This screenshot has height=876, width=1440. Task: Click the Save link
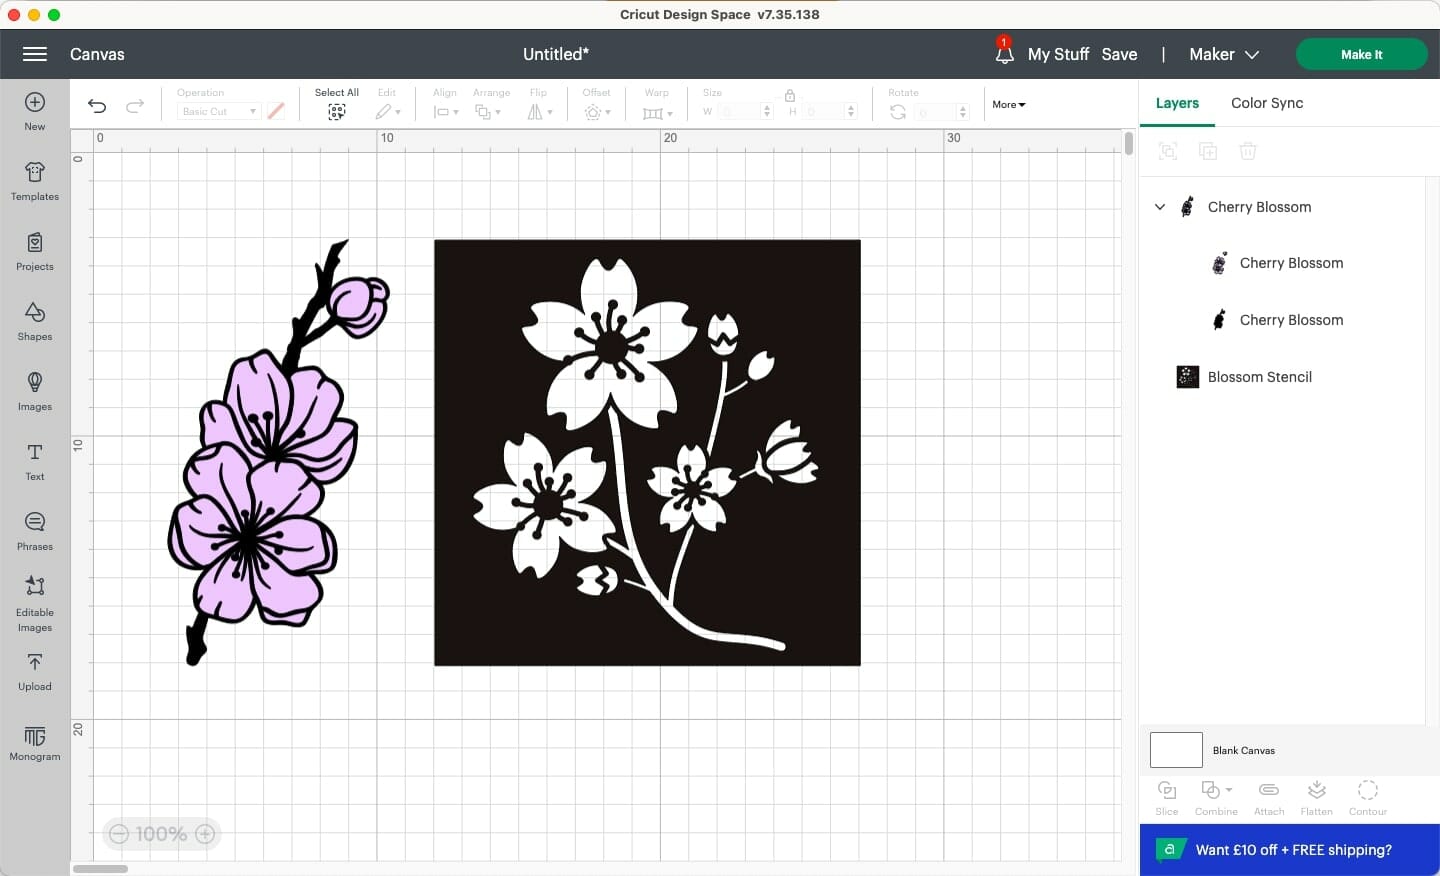[1118, 54]
